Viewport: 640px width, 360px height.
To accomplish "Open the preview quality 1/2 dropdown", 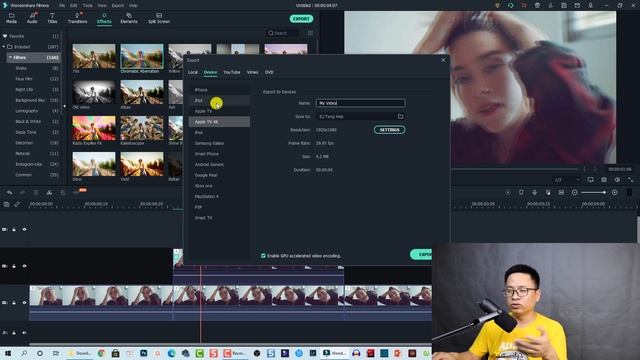I will point(567,180).
